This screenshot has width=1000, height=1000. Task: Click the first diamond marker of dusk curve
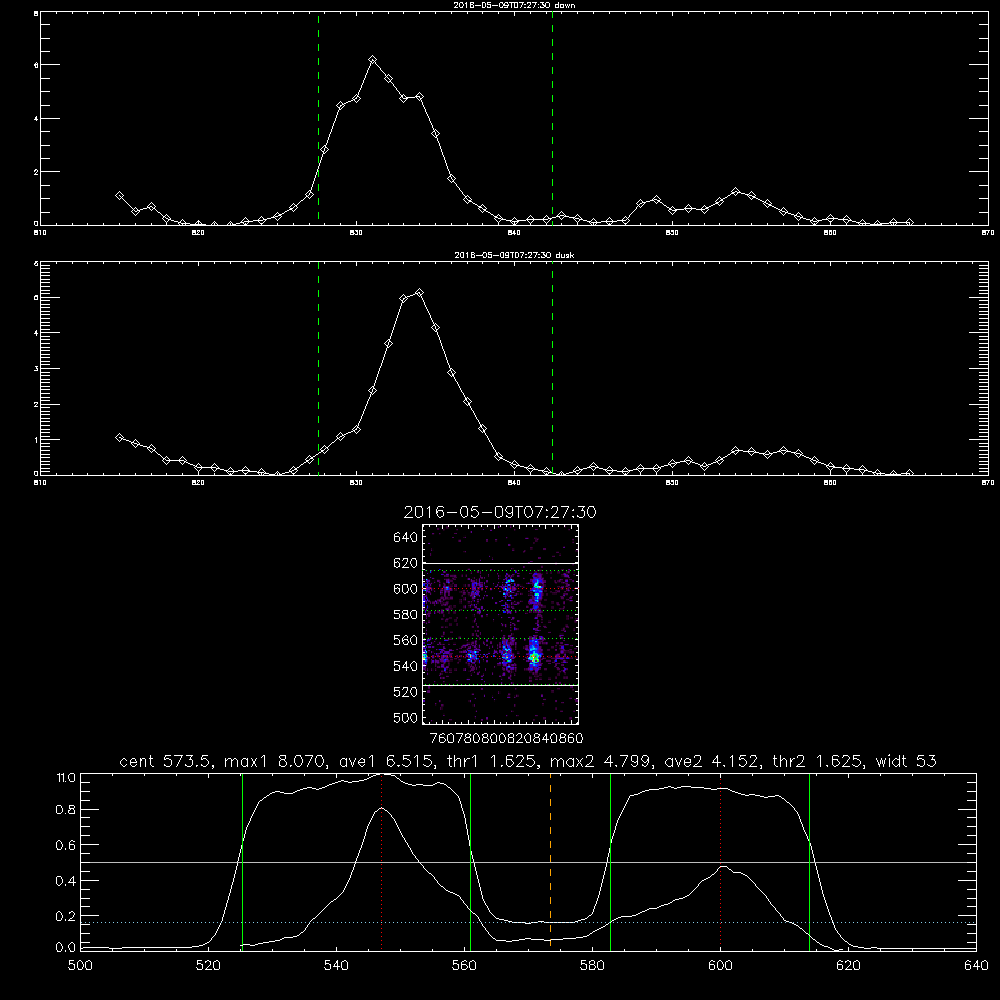click(x=119, y=438)
